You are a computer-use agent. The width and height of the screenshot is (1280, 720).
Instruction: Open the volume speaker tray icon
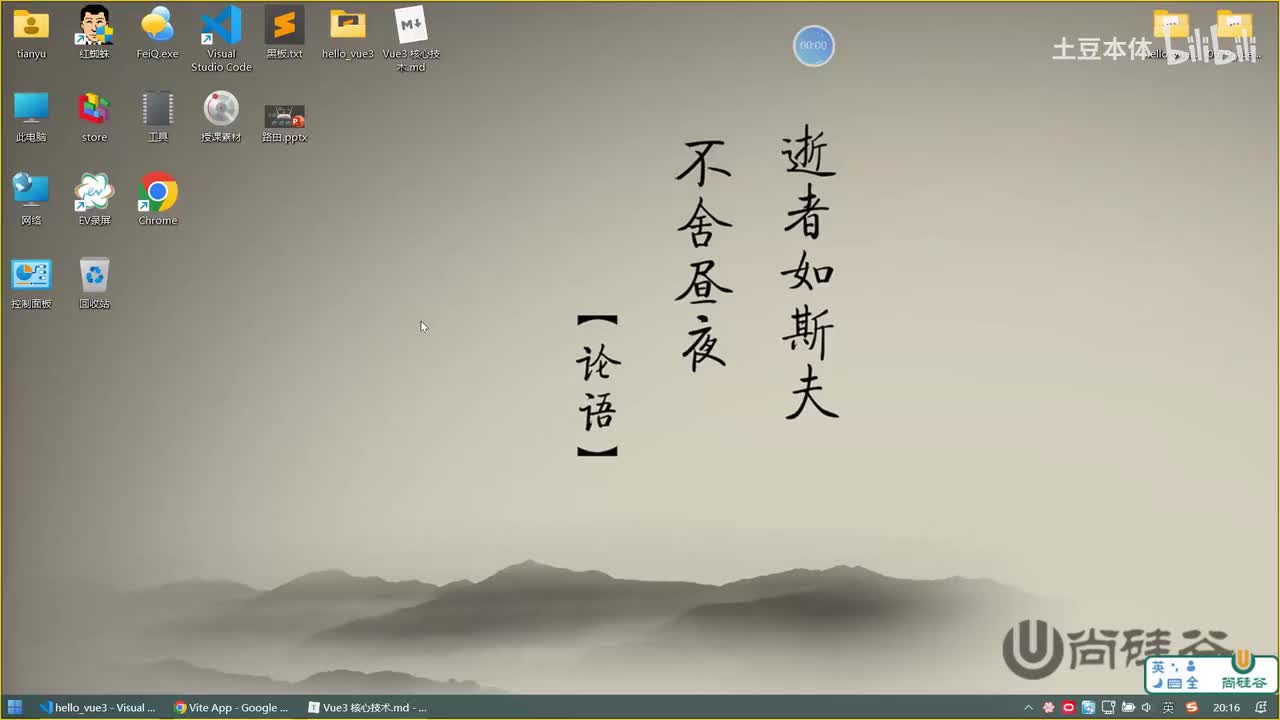pos(1146,708)
